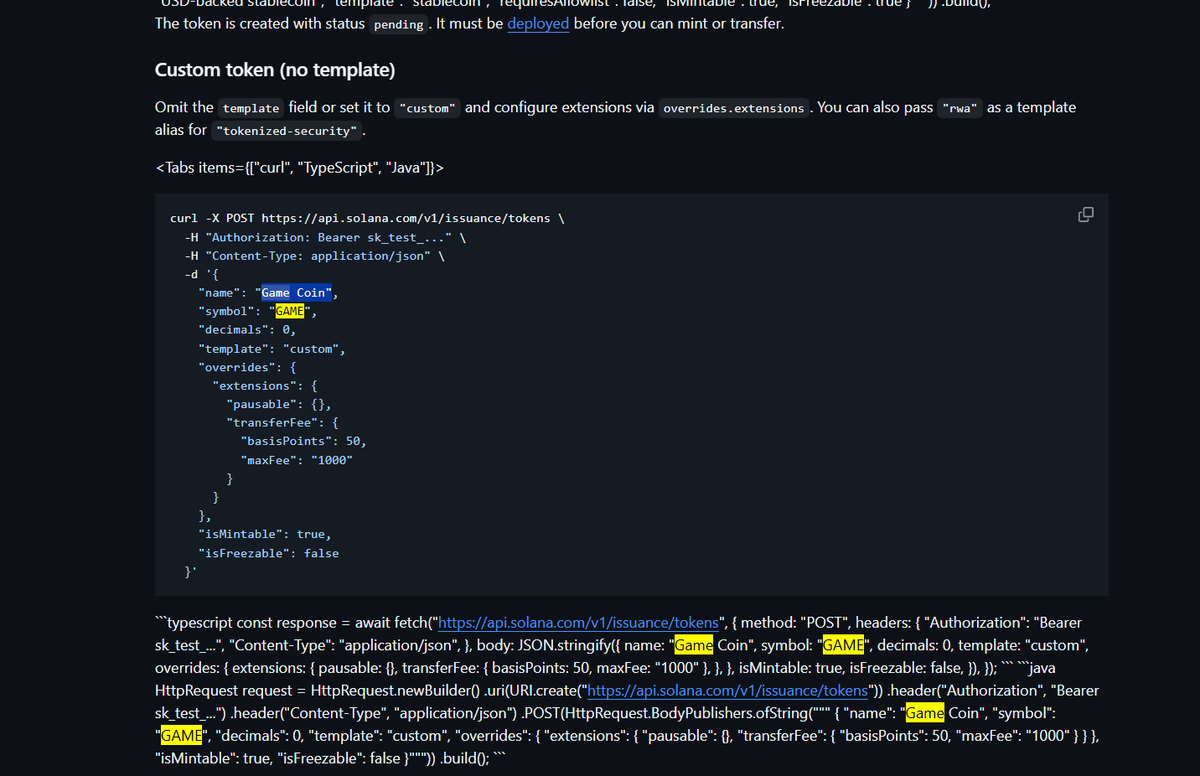Click the "basisPoints": 50 line
The height and width of the screenshot is (776, 1200).
click(x=303, y=441)
